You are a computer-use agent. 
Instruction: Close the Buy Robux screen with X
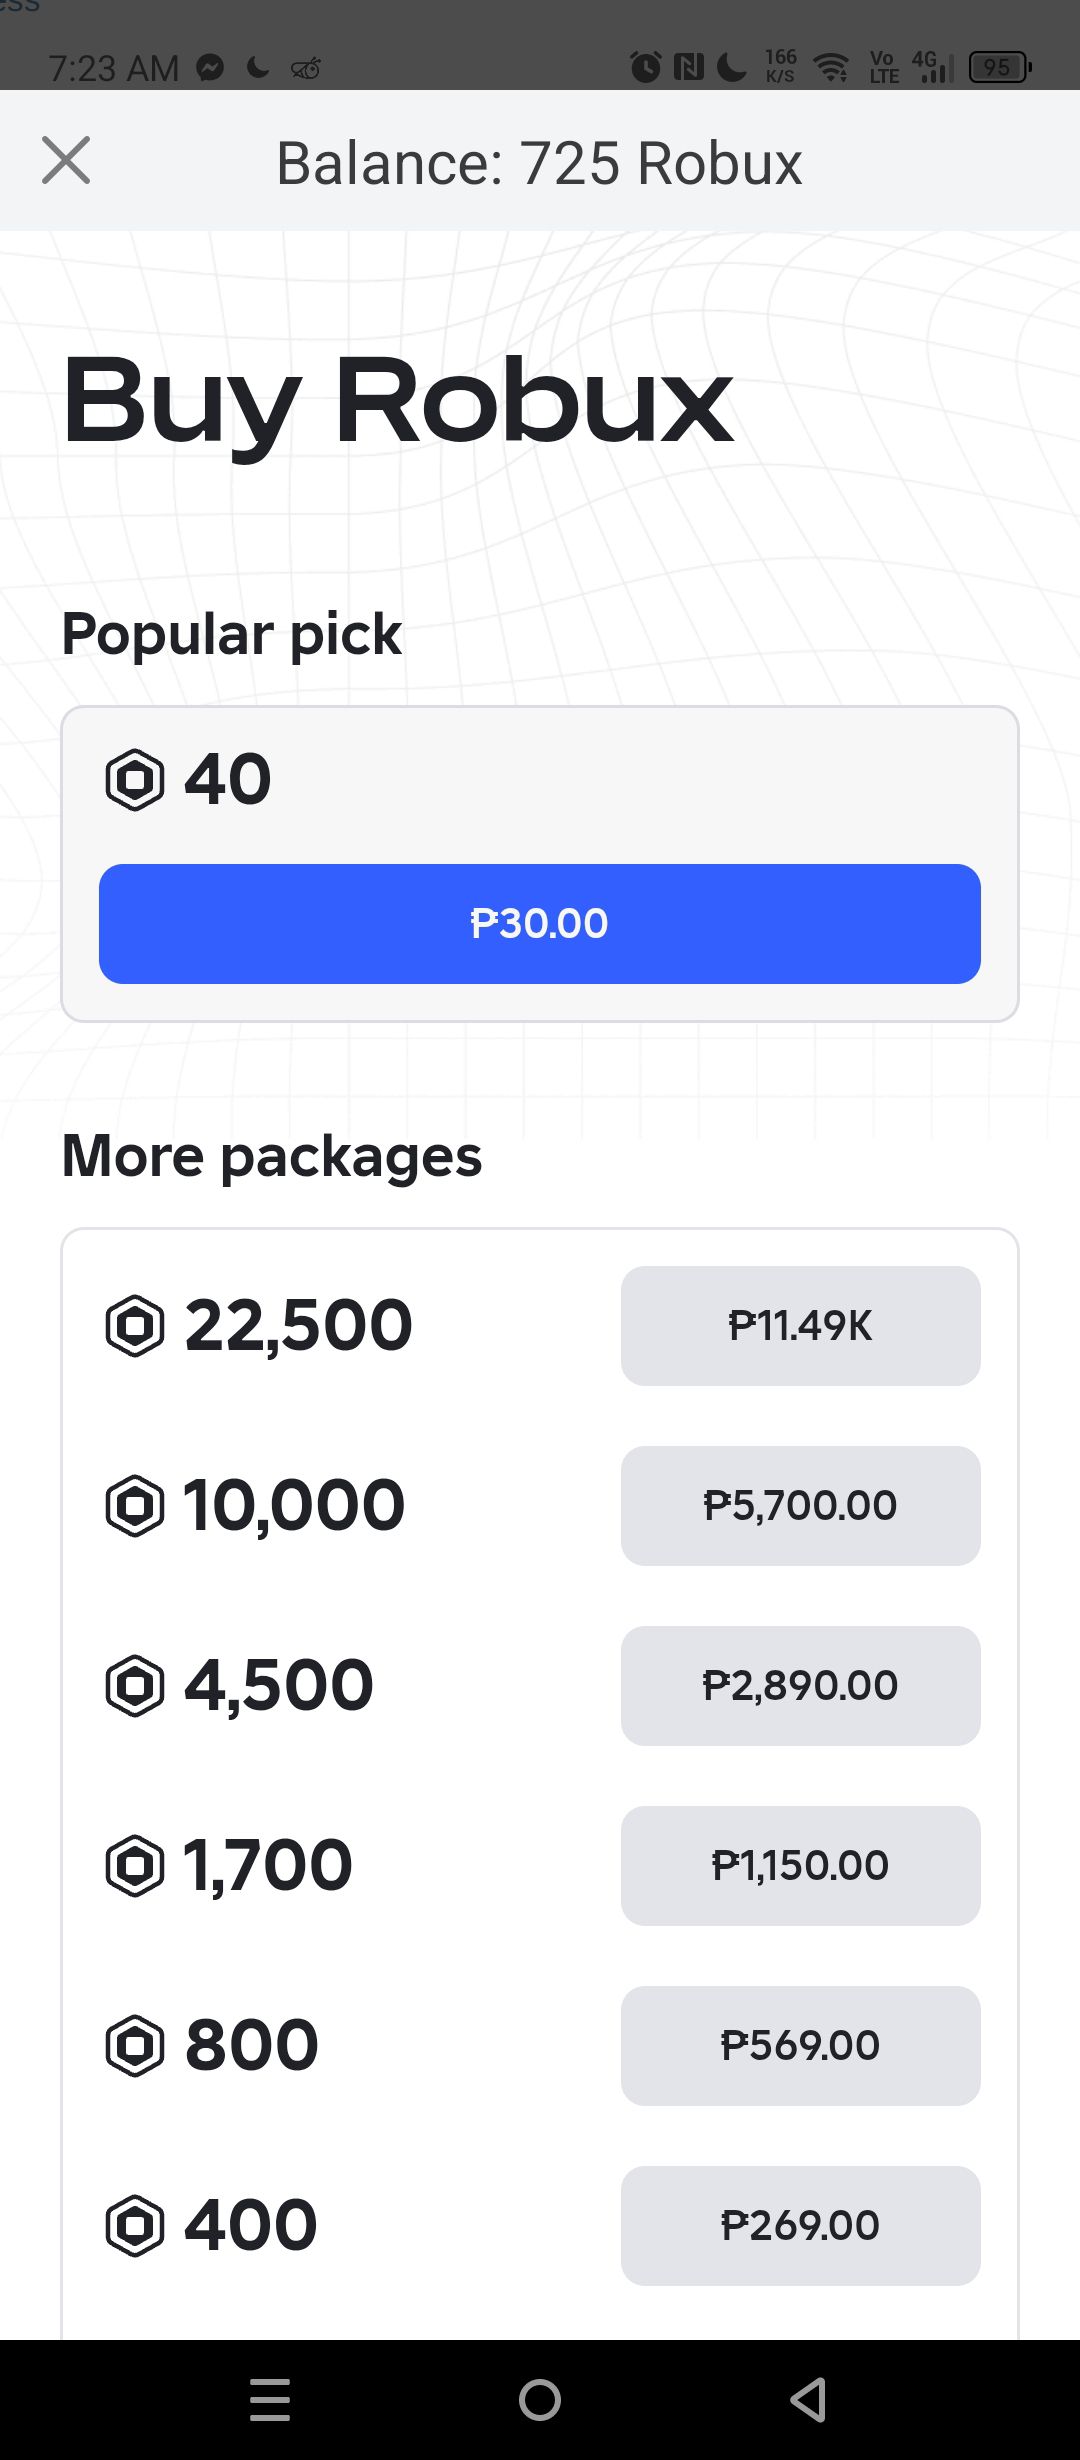(x=66, y=160)
